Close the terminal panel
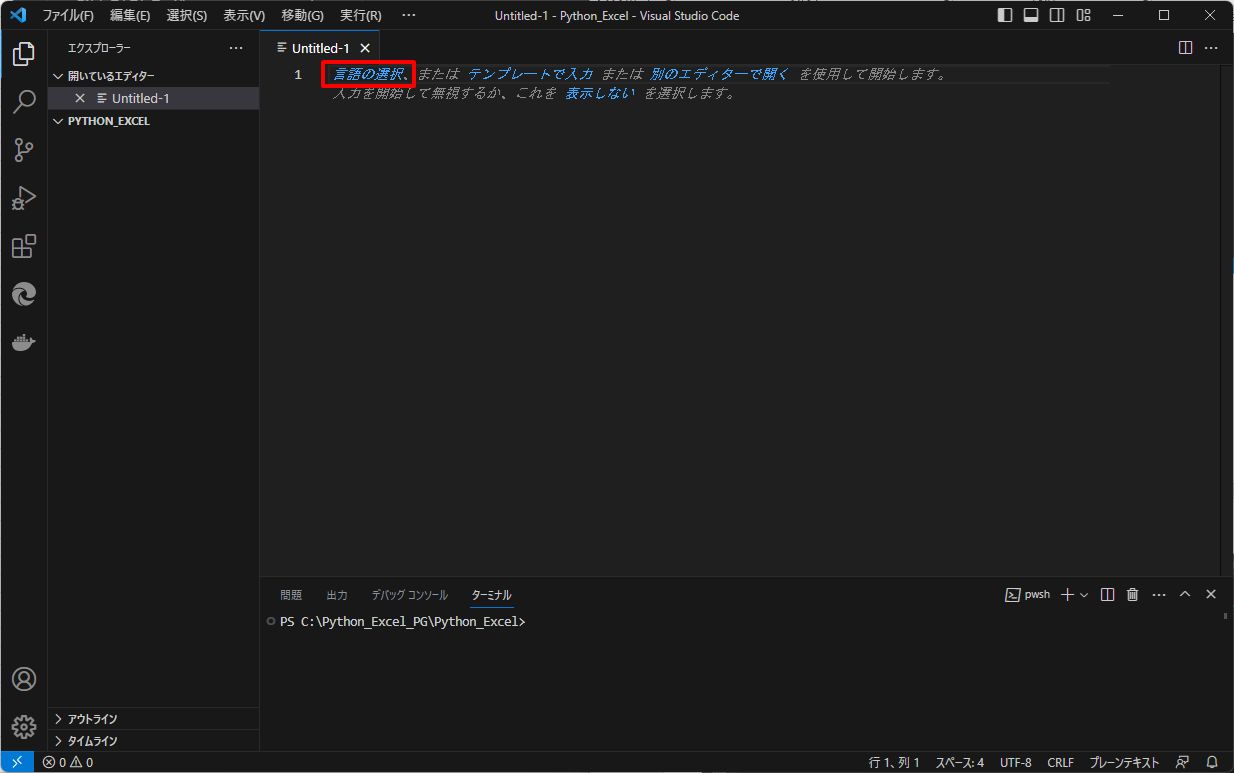1234x773 pixels. 1211,594
